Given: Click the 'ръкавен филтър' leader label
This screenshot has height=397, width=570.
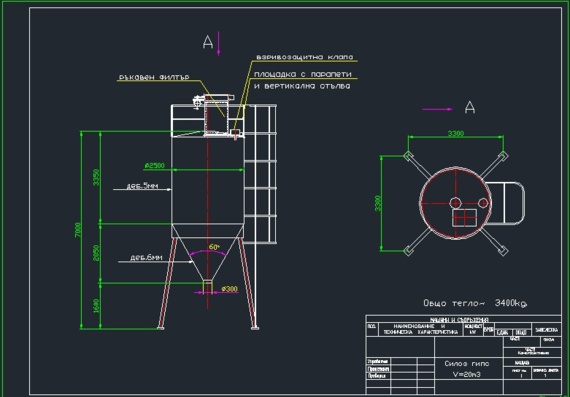Looking at the screenshot, I should point(154,77).
